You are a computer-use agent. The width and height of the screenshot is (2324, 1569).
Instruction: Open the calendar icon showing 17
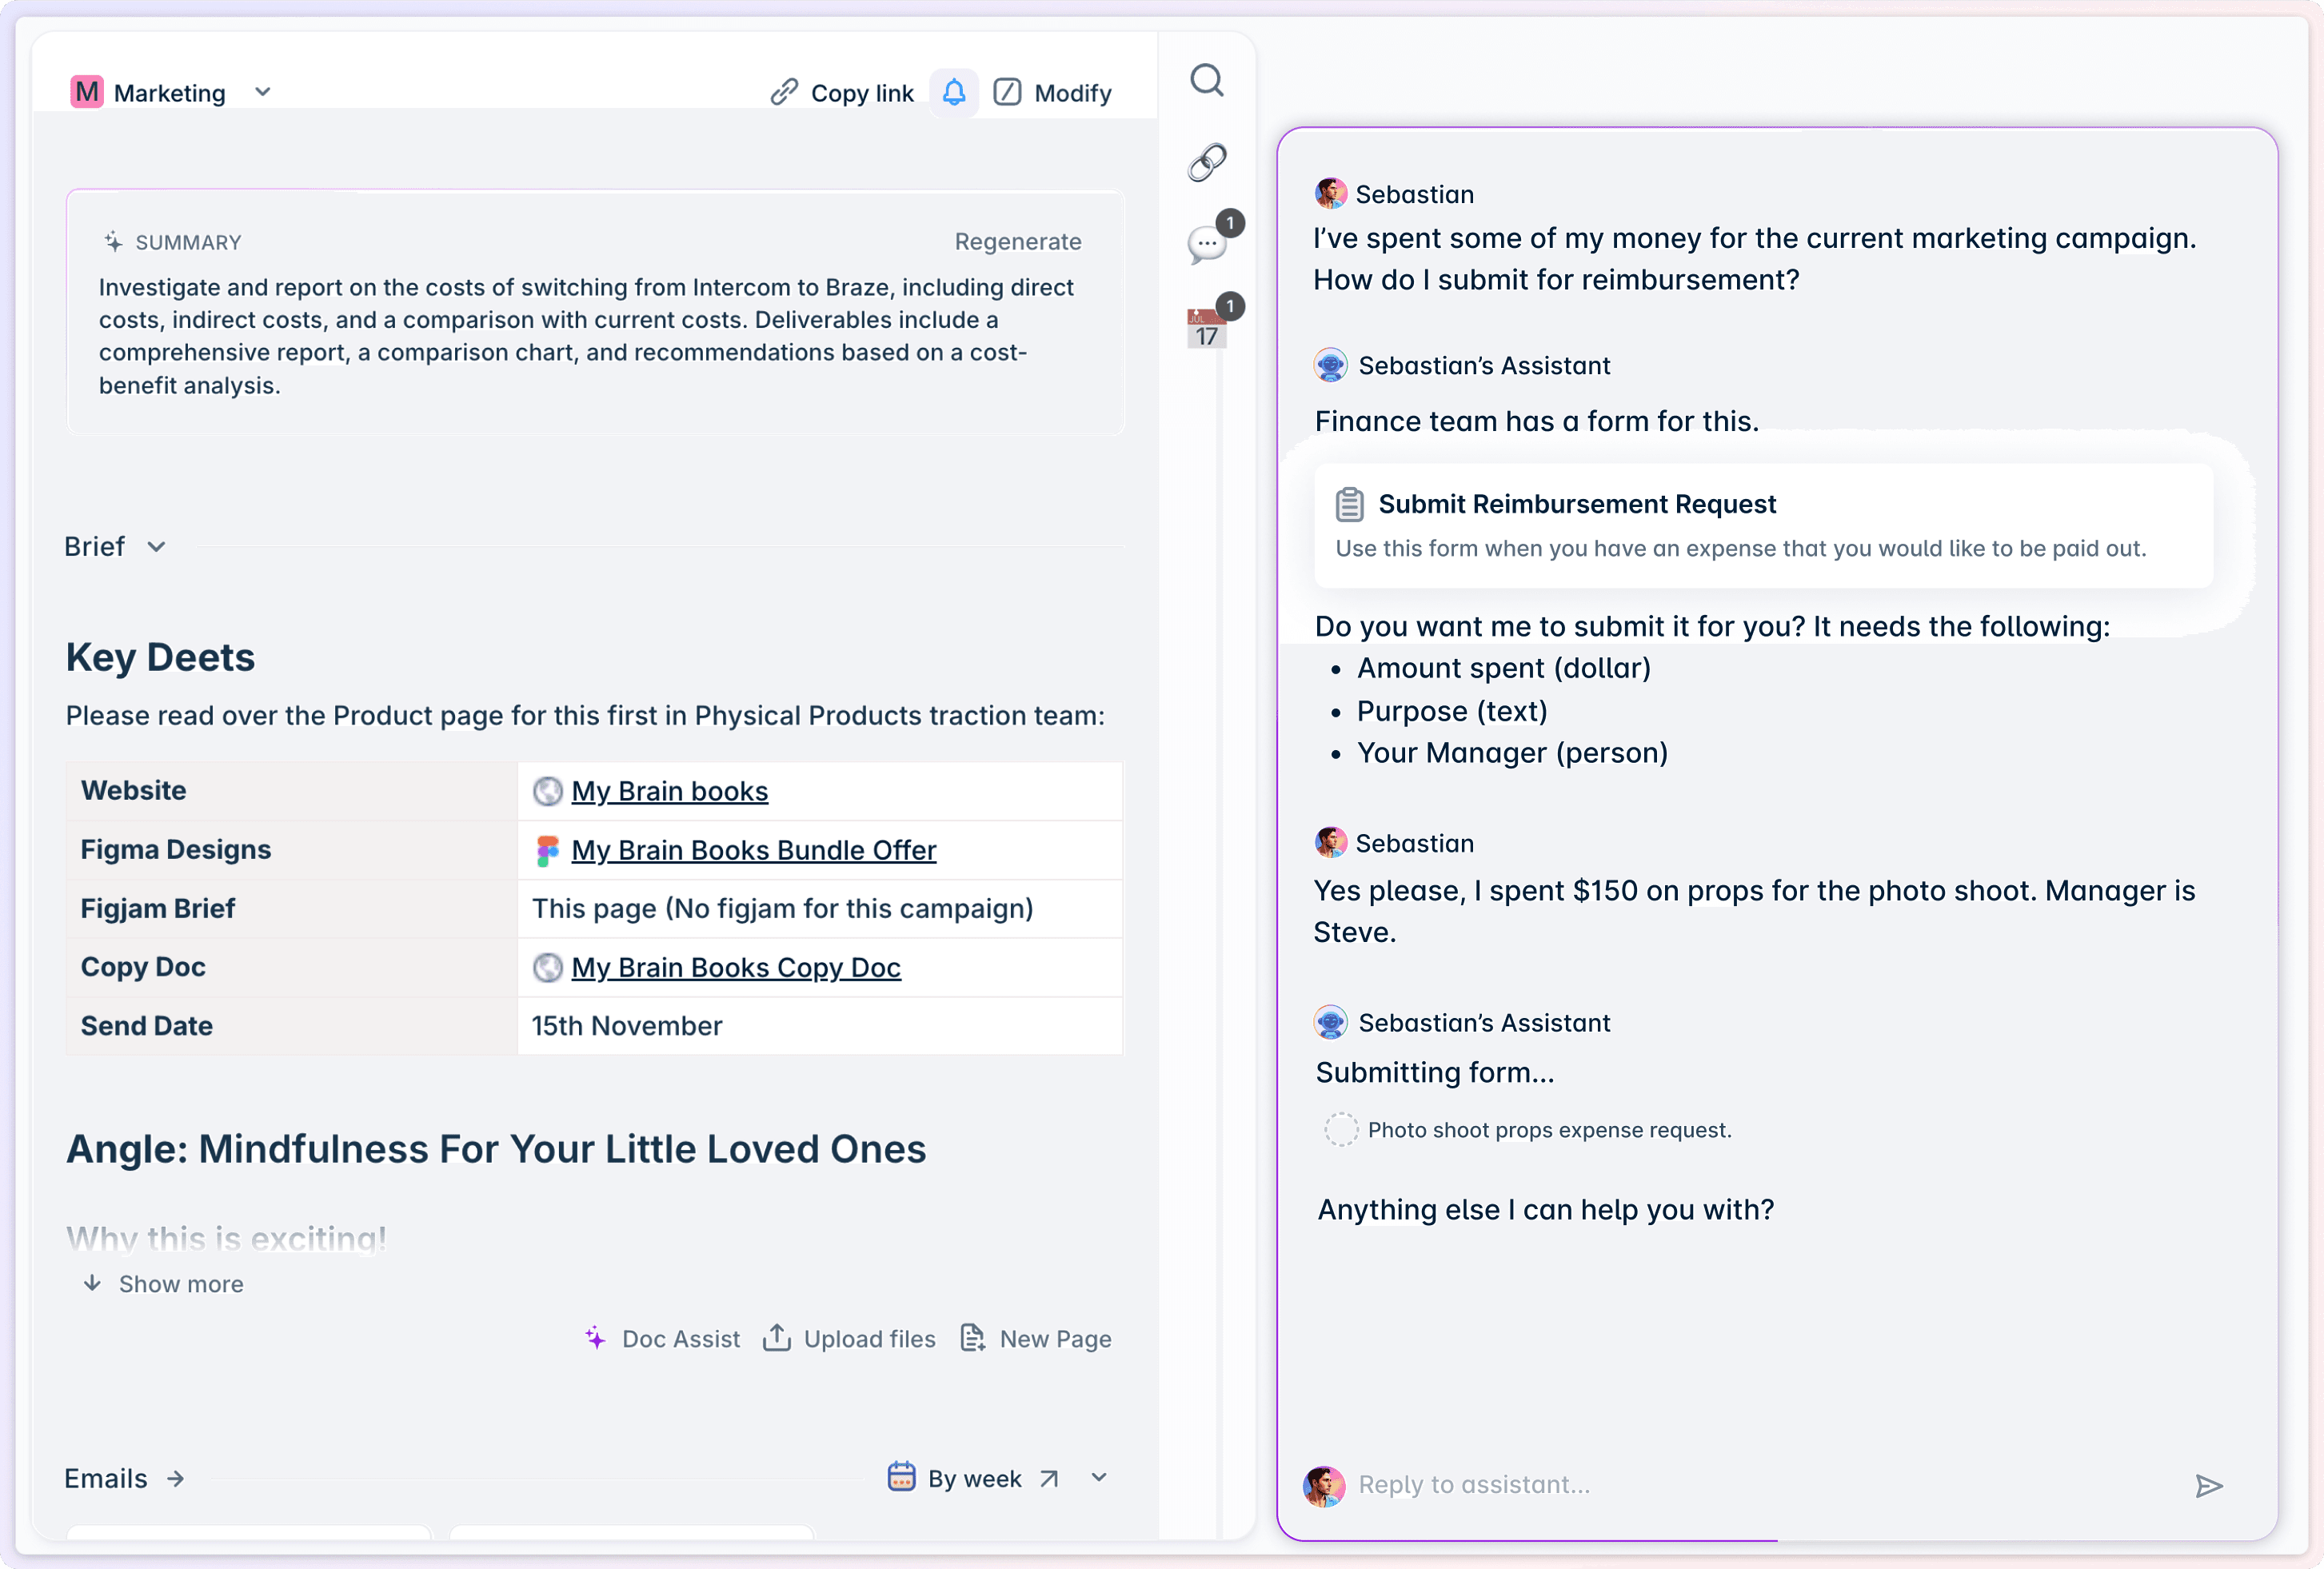pos(1207,329)
